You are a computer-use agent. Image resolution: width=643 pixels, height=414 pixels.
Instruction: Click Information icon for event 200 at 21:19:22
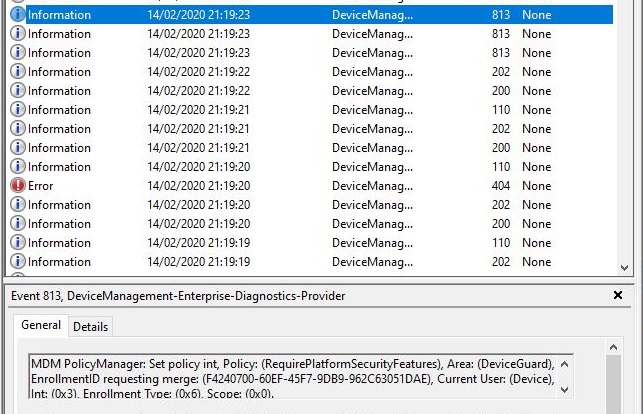18,91
